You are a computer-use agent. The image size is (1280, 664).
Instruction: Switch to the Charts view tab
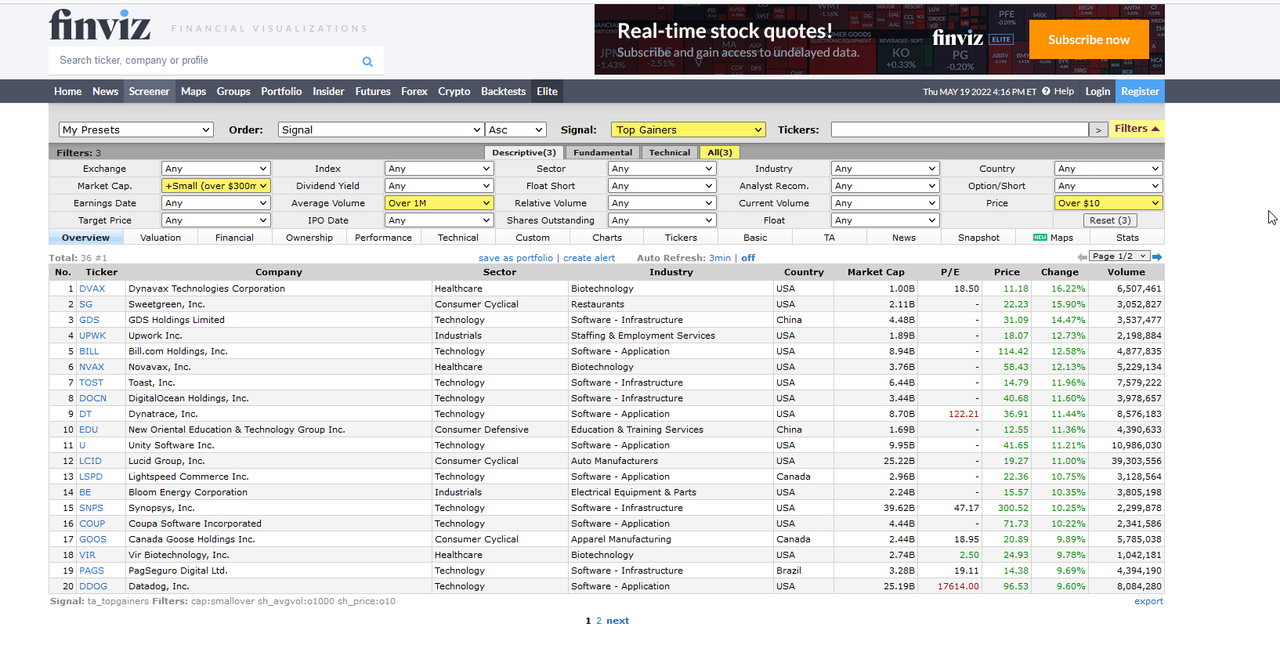(607, 238)
